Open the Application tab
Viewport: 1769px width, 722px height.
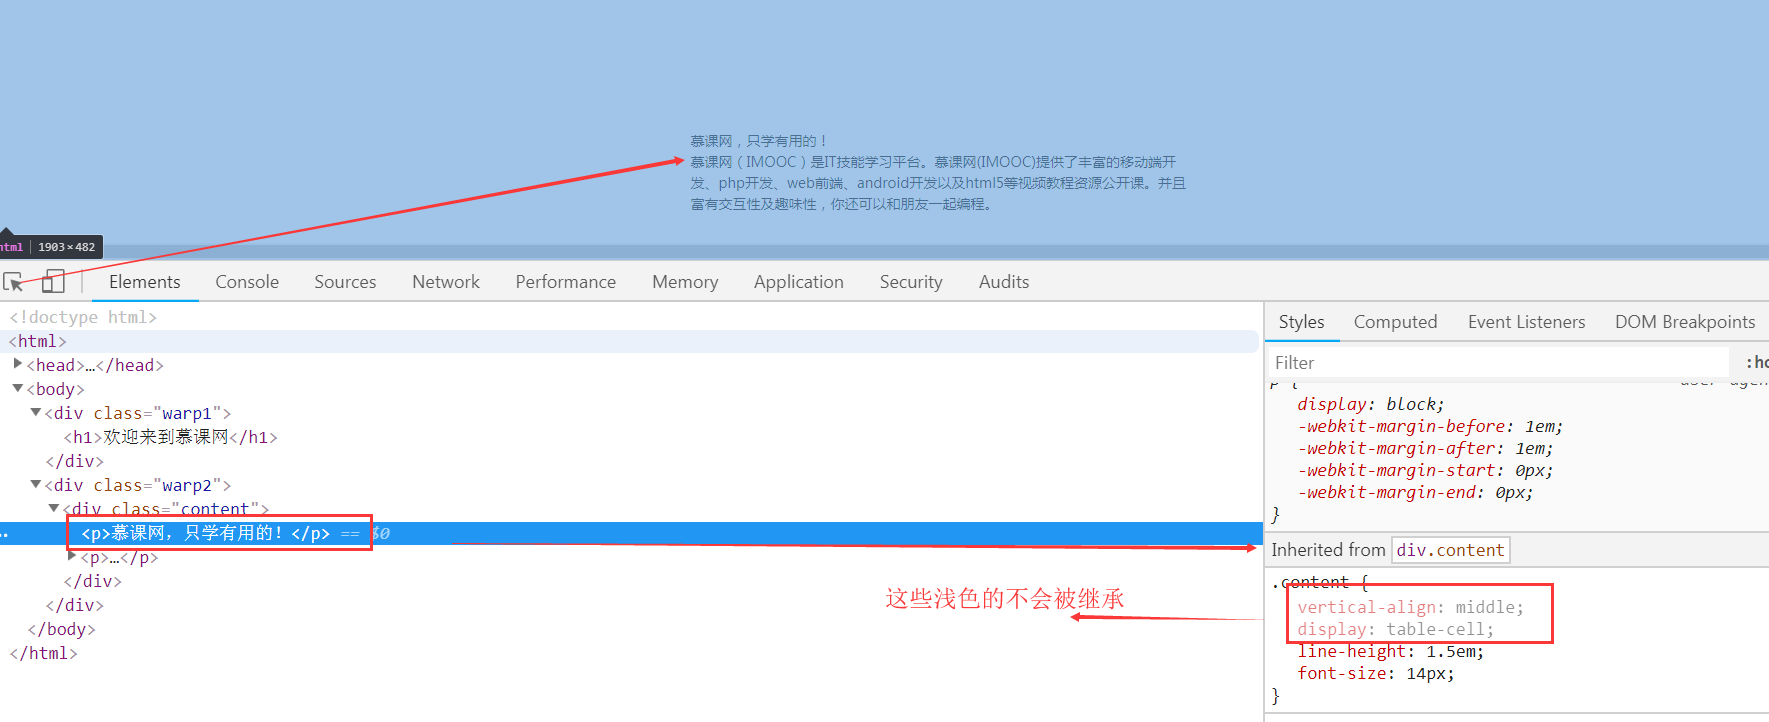(799, 282)
